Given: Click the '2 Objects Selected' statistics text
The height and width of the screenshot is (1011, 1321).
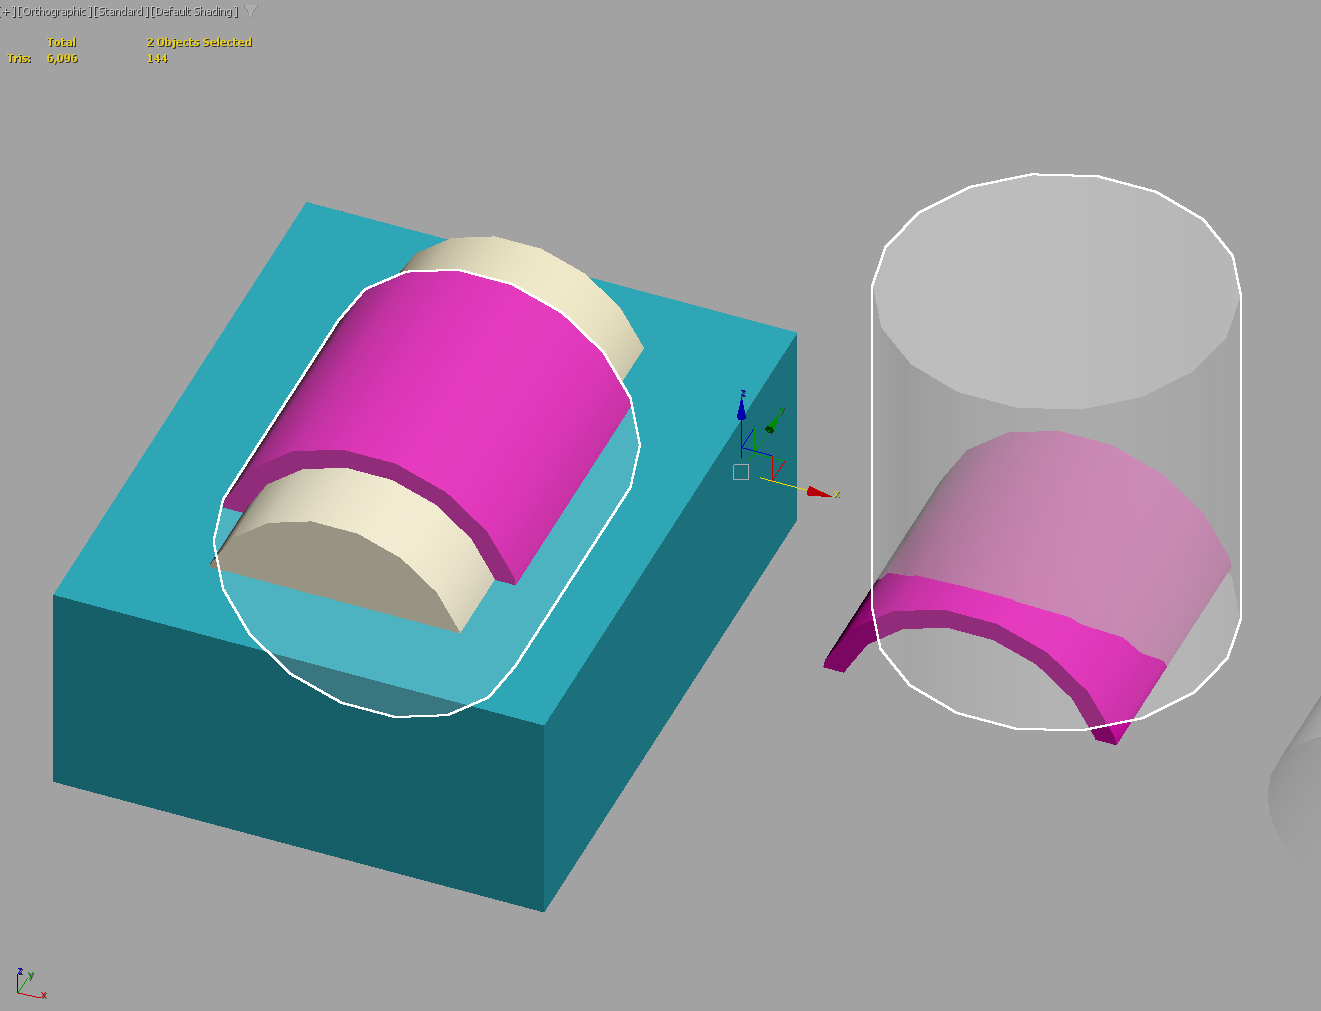Looking at the screenshot, I should point(199,42).
